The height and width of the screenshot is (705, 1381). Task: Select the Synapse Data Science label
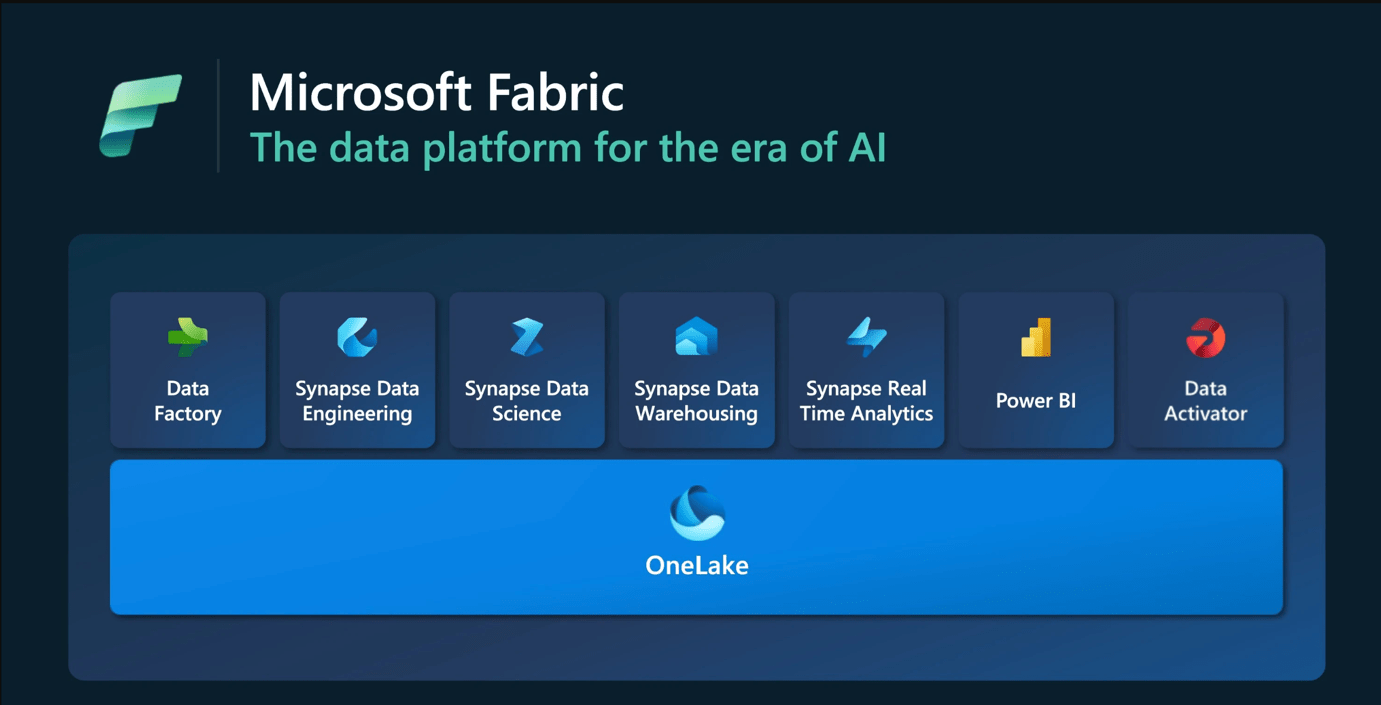(x=527, y=401)
